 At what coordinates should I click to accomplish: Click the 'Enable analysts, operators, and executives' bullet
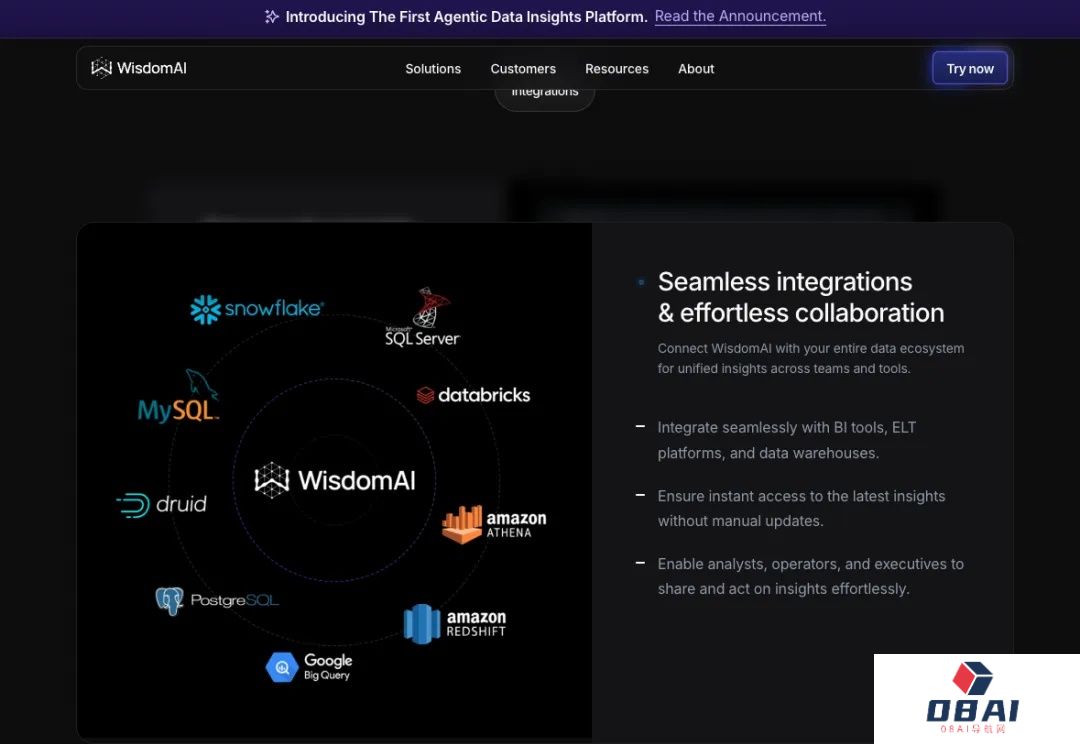pyautogui.click(x=811, y=576)
